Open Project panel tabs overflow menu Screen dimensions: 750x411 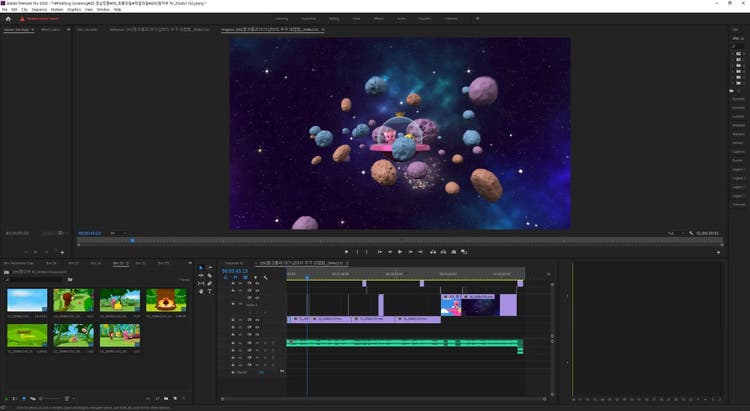[190, 263]
